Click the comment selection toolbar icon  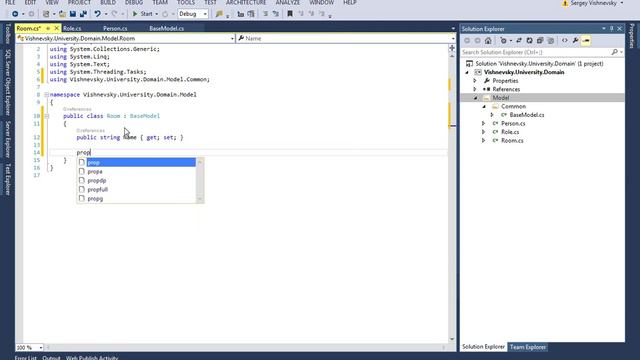(265, 14)
